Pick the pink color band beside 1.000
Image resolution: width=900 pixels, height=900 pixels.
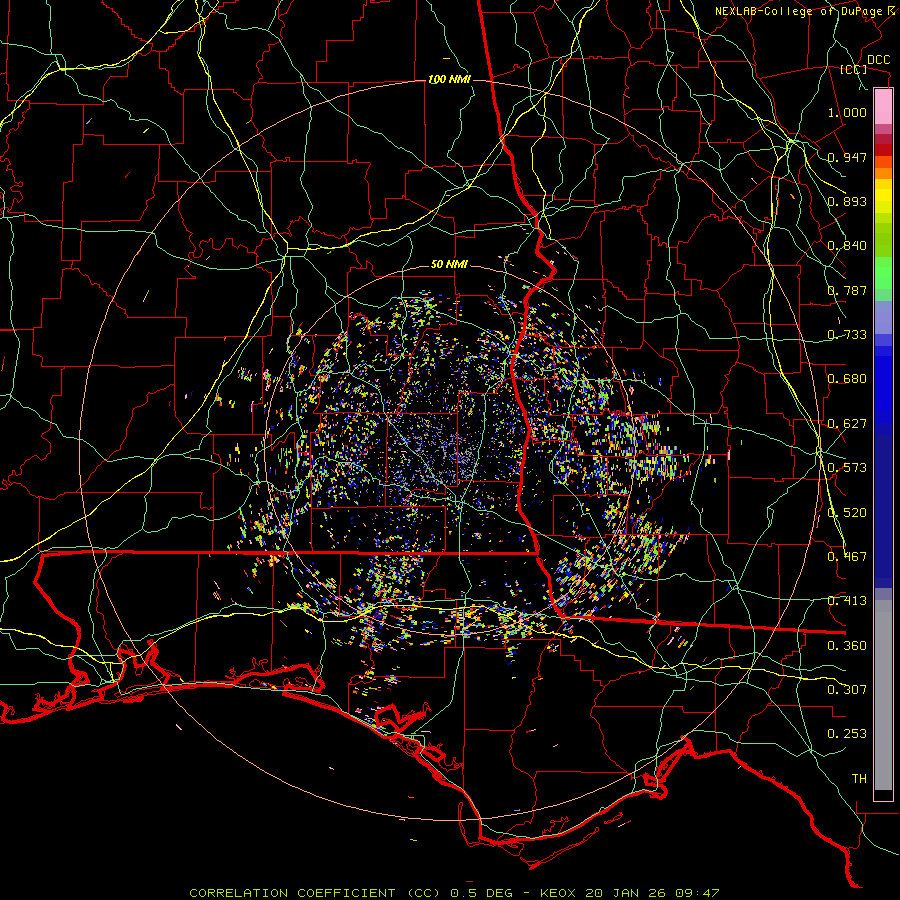click(x=883, y=107)
